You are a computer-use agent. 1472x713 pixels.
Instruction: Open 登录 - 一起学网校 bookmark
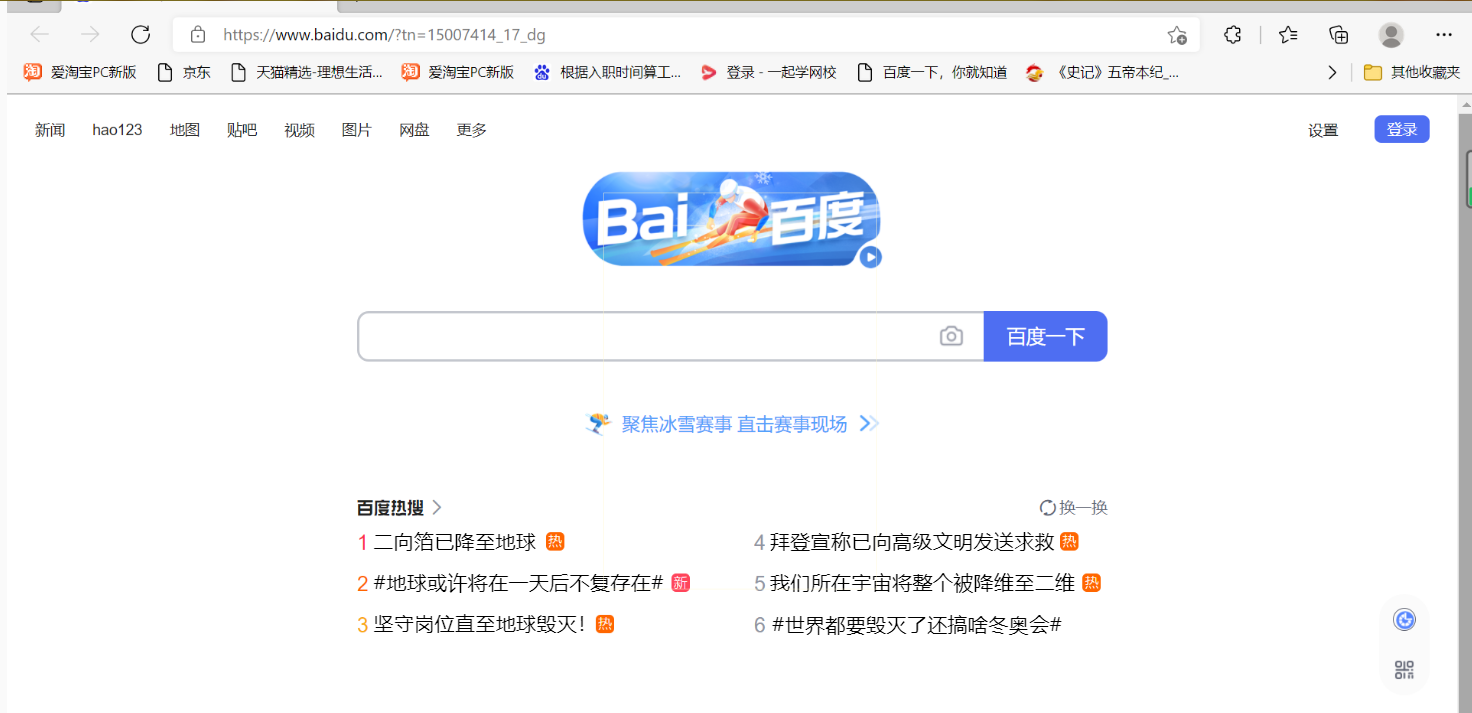click(x=768, y=72)
